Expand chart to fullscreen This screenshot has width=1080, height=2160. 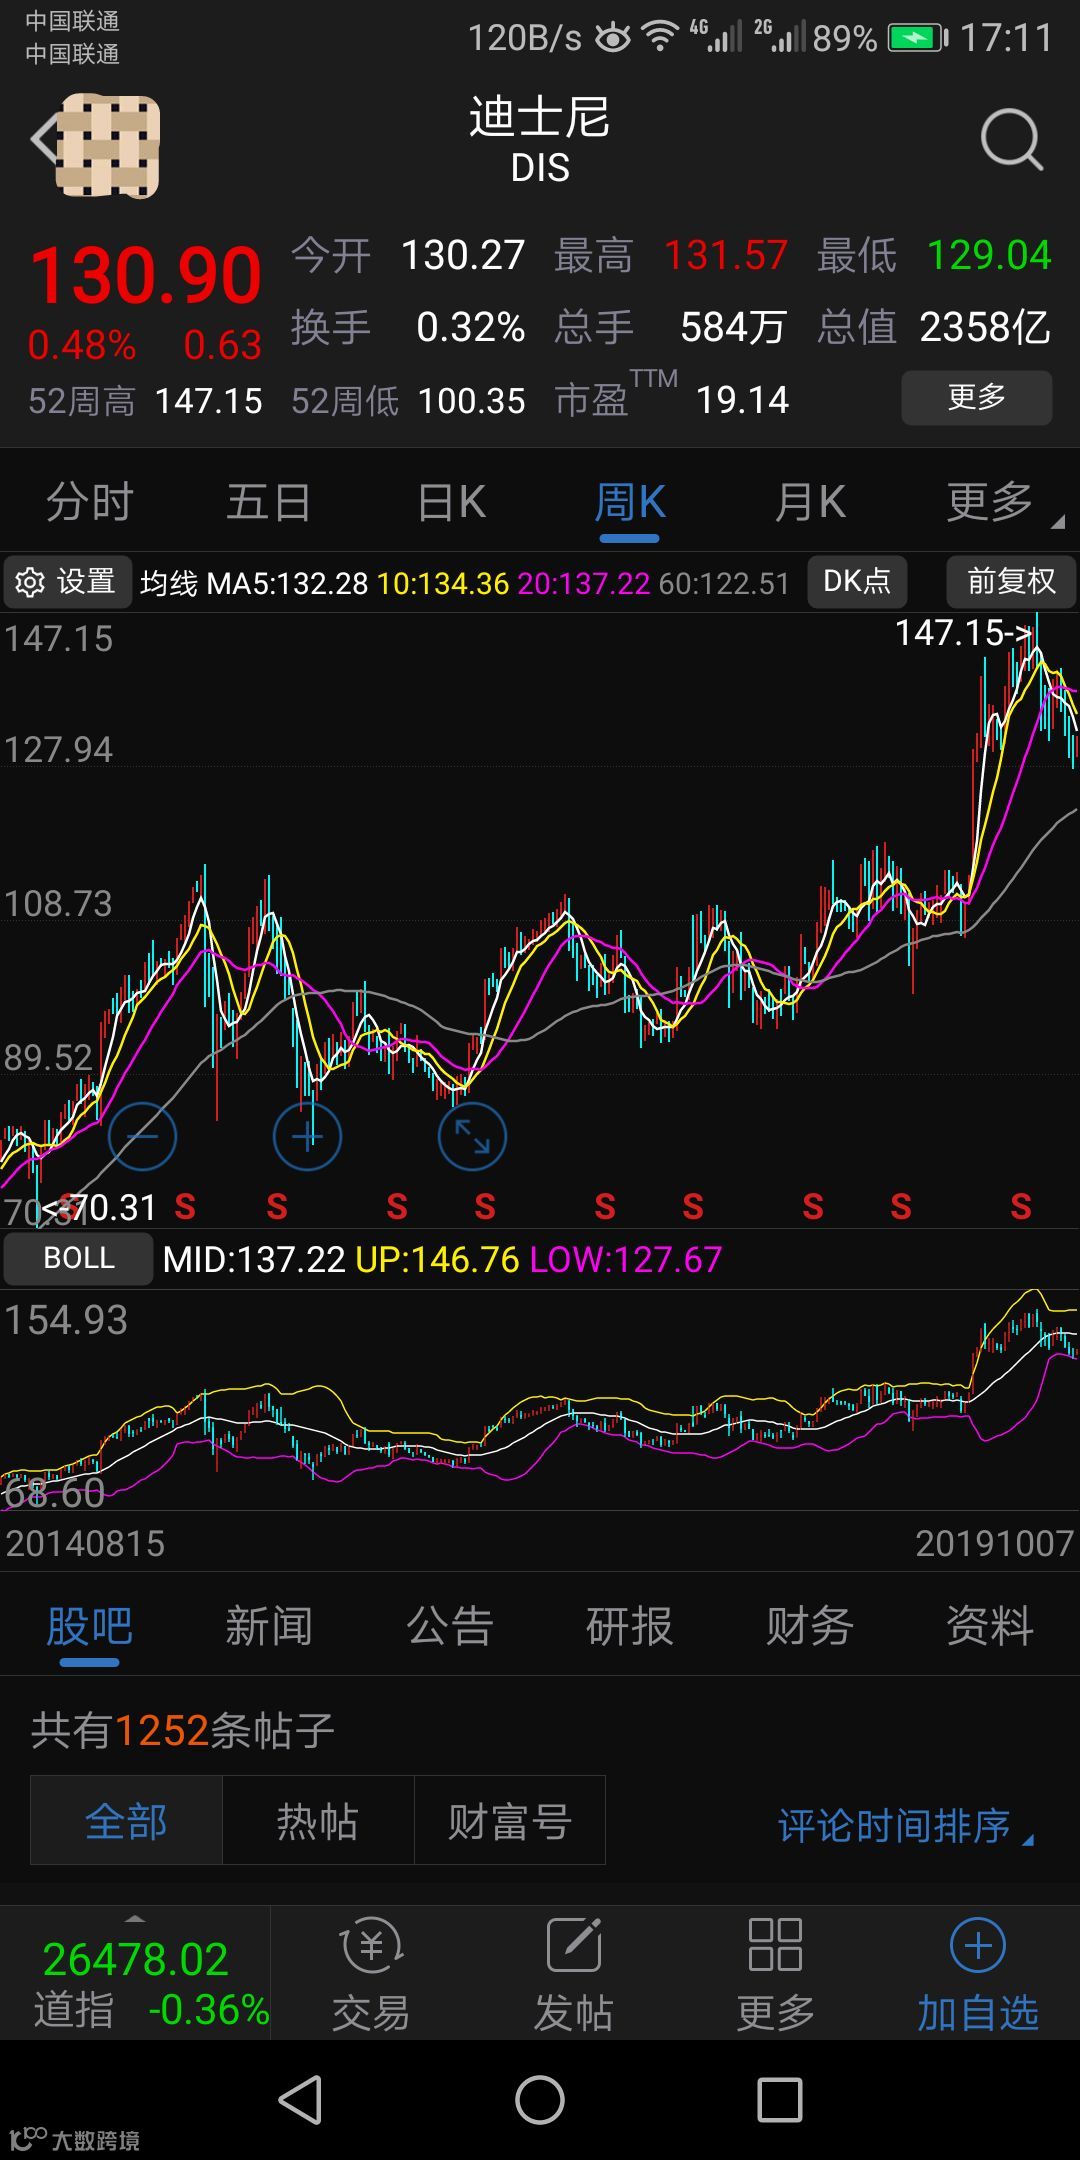tap(472, 1136)
